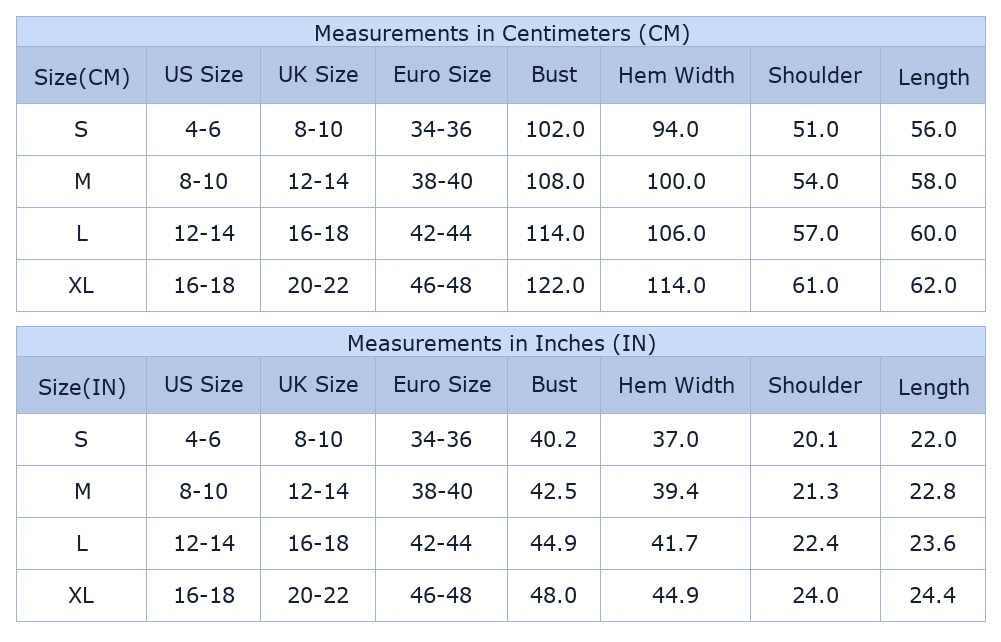The height and width of the screenshot is (642, 1001).
Task: Click the 40.2 bust cell
Action: click(554, 439)
